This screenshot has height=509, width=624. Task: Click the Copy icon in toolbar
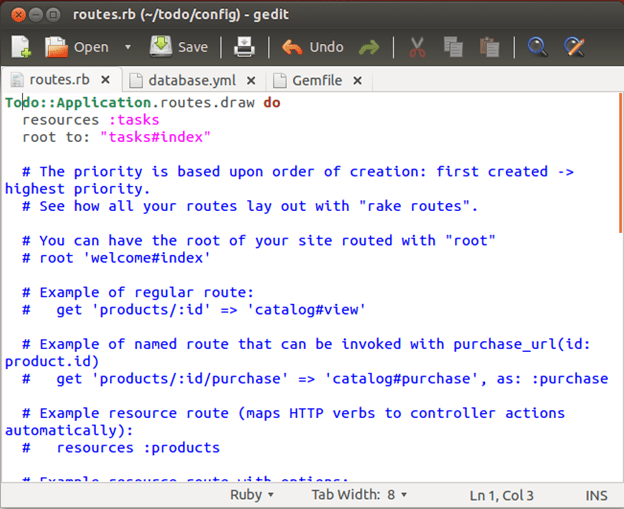[x=452, y=47]
